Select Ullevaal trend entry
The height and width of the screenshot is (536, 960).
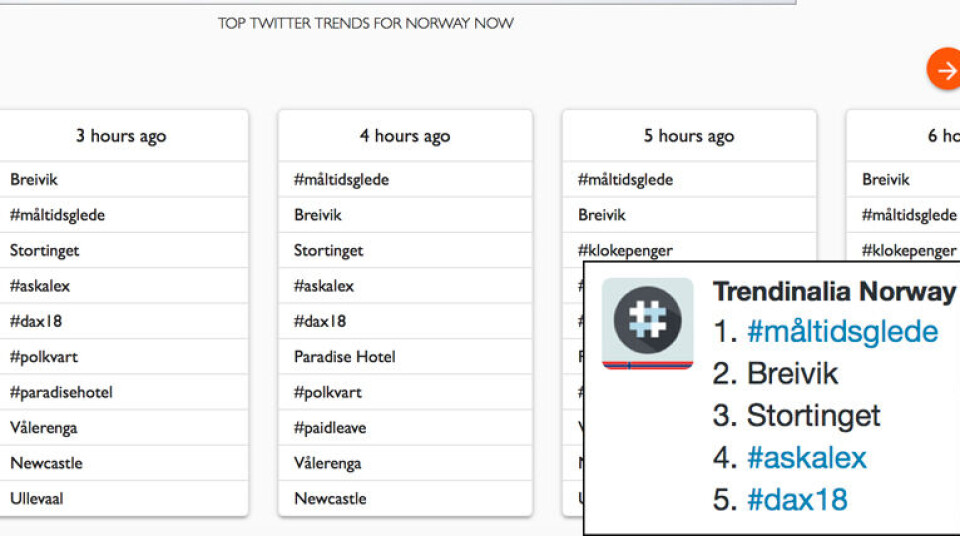pos(37,498)
